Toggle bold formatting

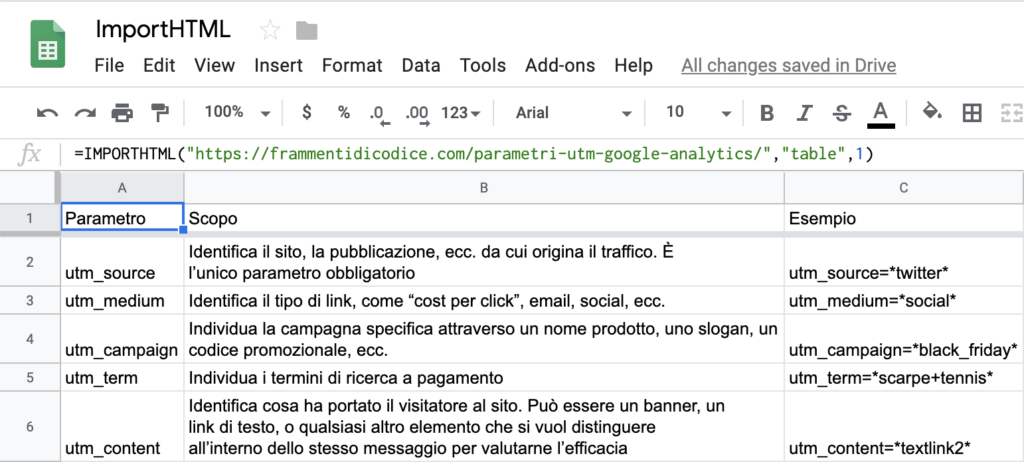(x=767, y=114)
